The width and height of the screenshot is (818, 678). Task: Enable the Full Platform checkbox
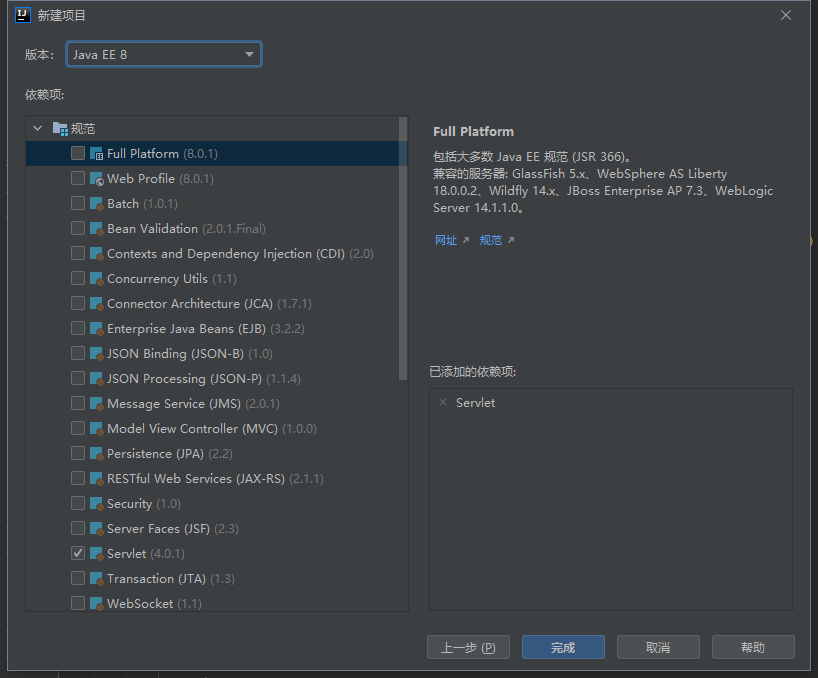[78, 153]
